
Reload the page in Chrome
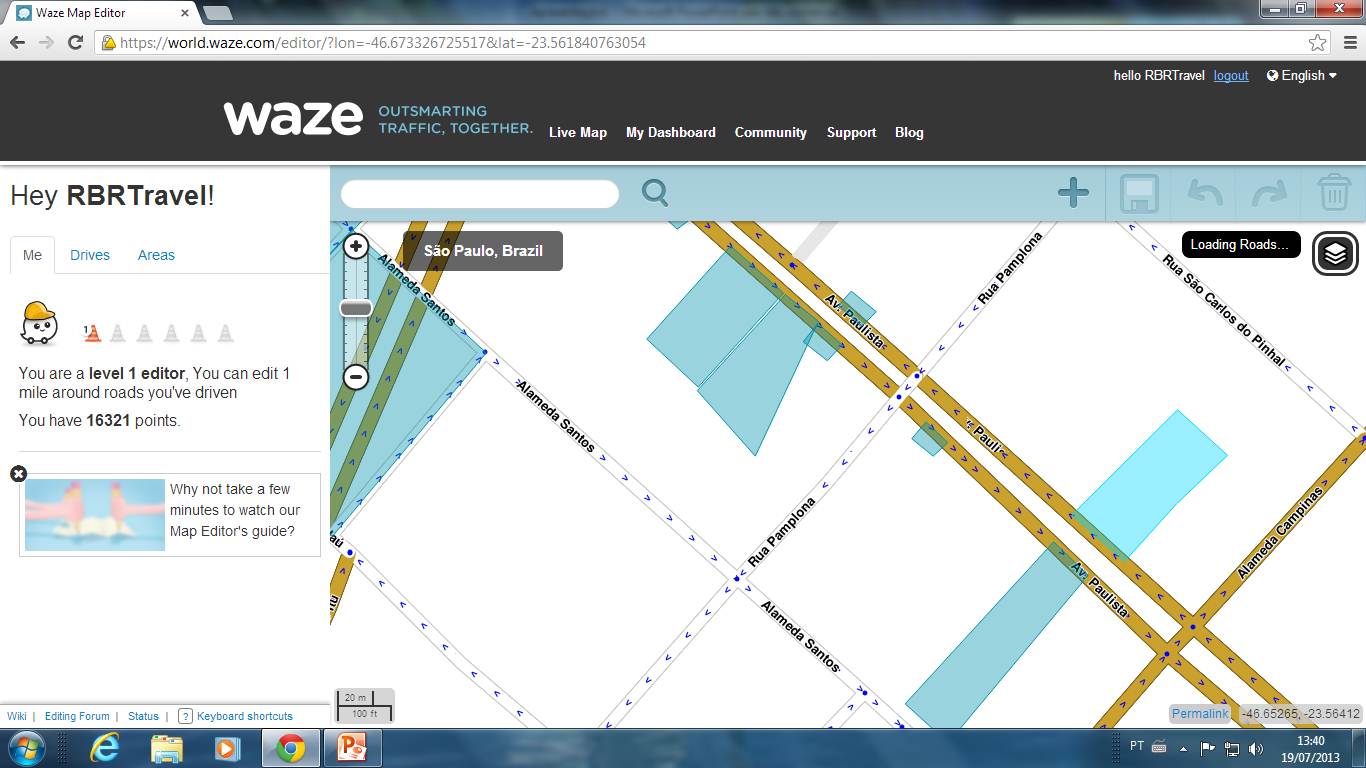point(75,43)
